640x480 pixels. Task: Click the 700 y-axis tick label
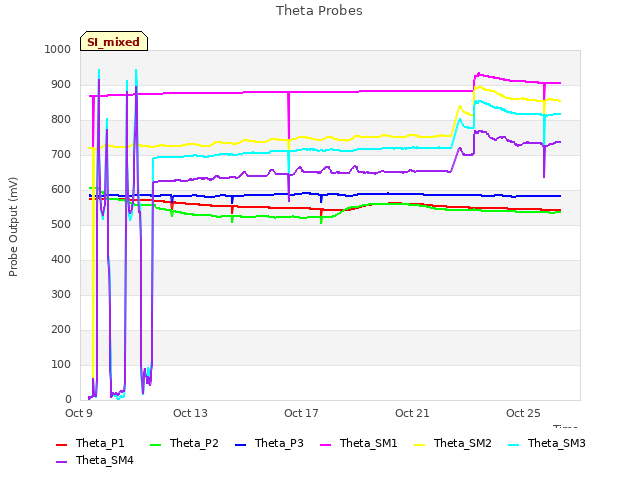(x=61, y=155)
